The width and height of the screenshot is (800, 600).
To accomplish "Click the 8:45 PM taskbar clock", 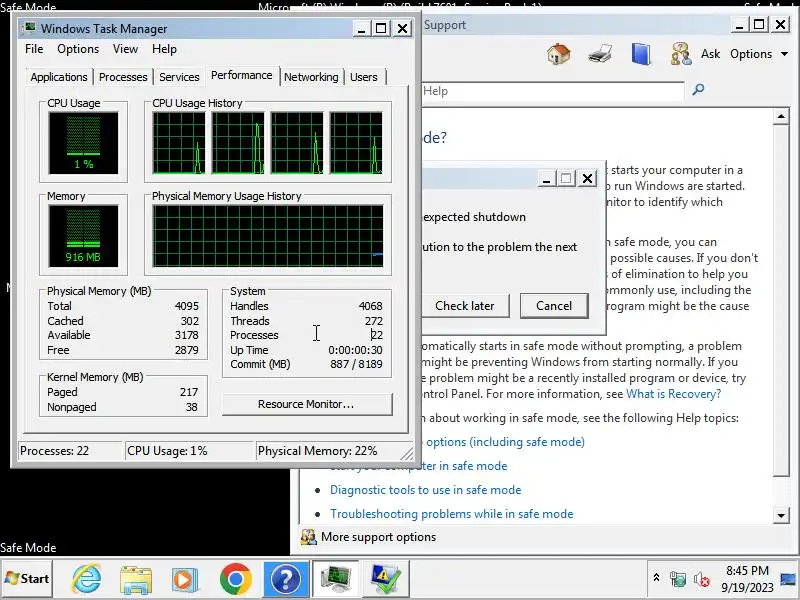I will click(747, 579).
